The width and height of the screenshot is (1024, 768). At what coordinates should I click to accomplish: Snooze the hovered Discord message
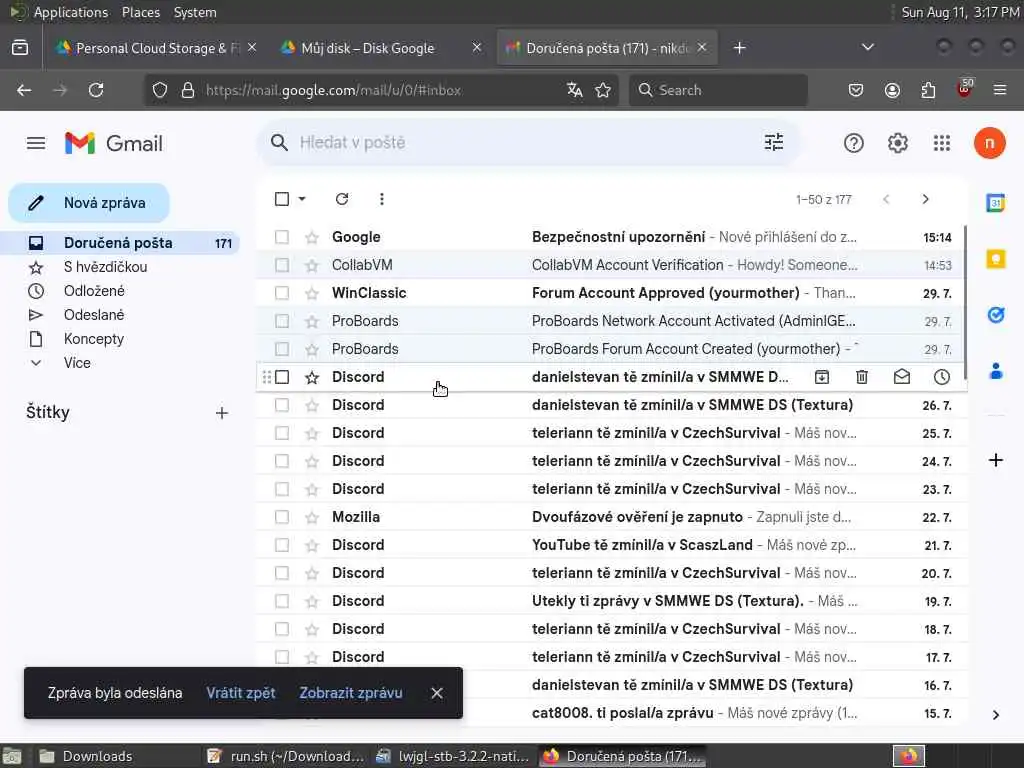tap(942, 377)
